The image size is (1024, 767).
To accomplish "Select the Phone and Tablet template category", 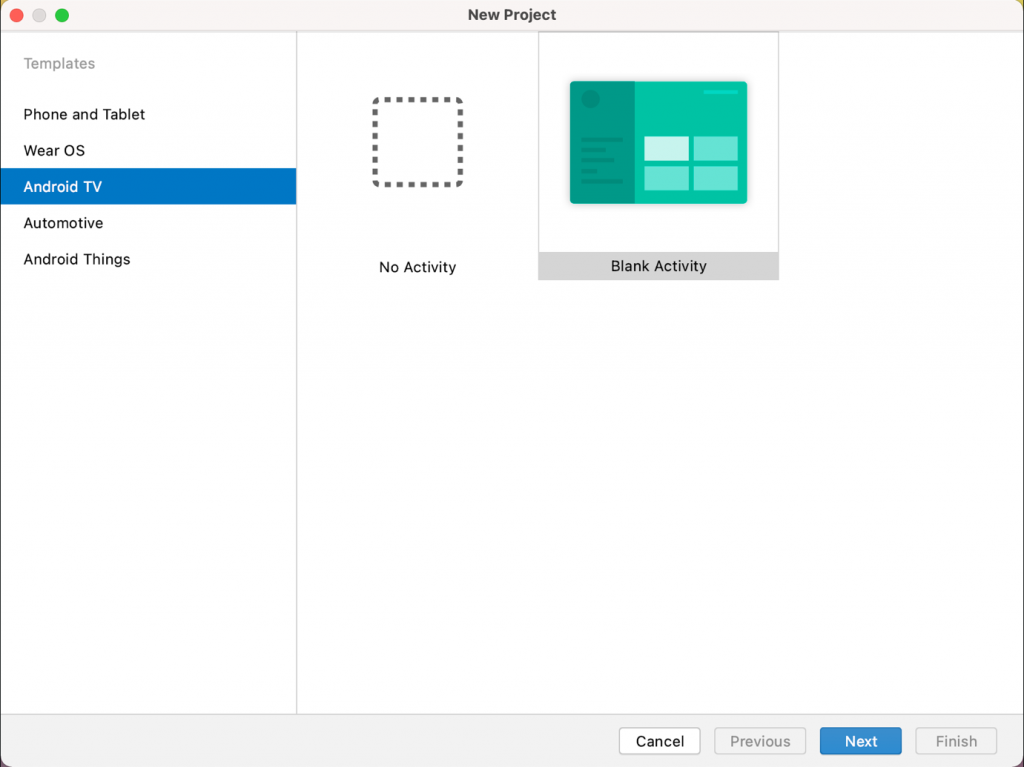I will tap(148, 114).
